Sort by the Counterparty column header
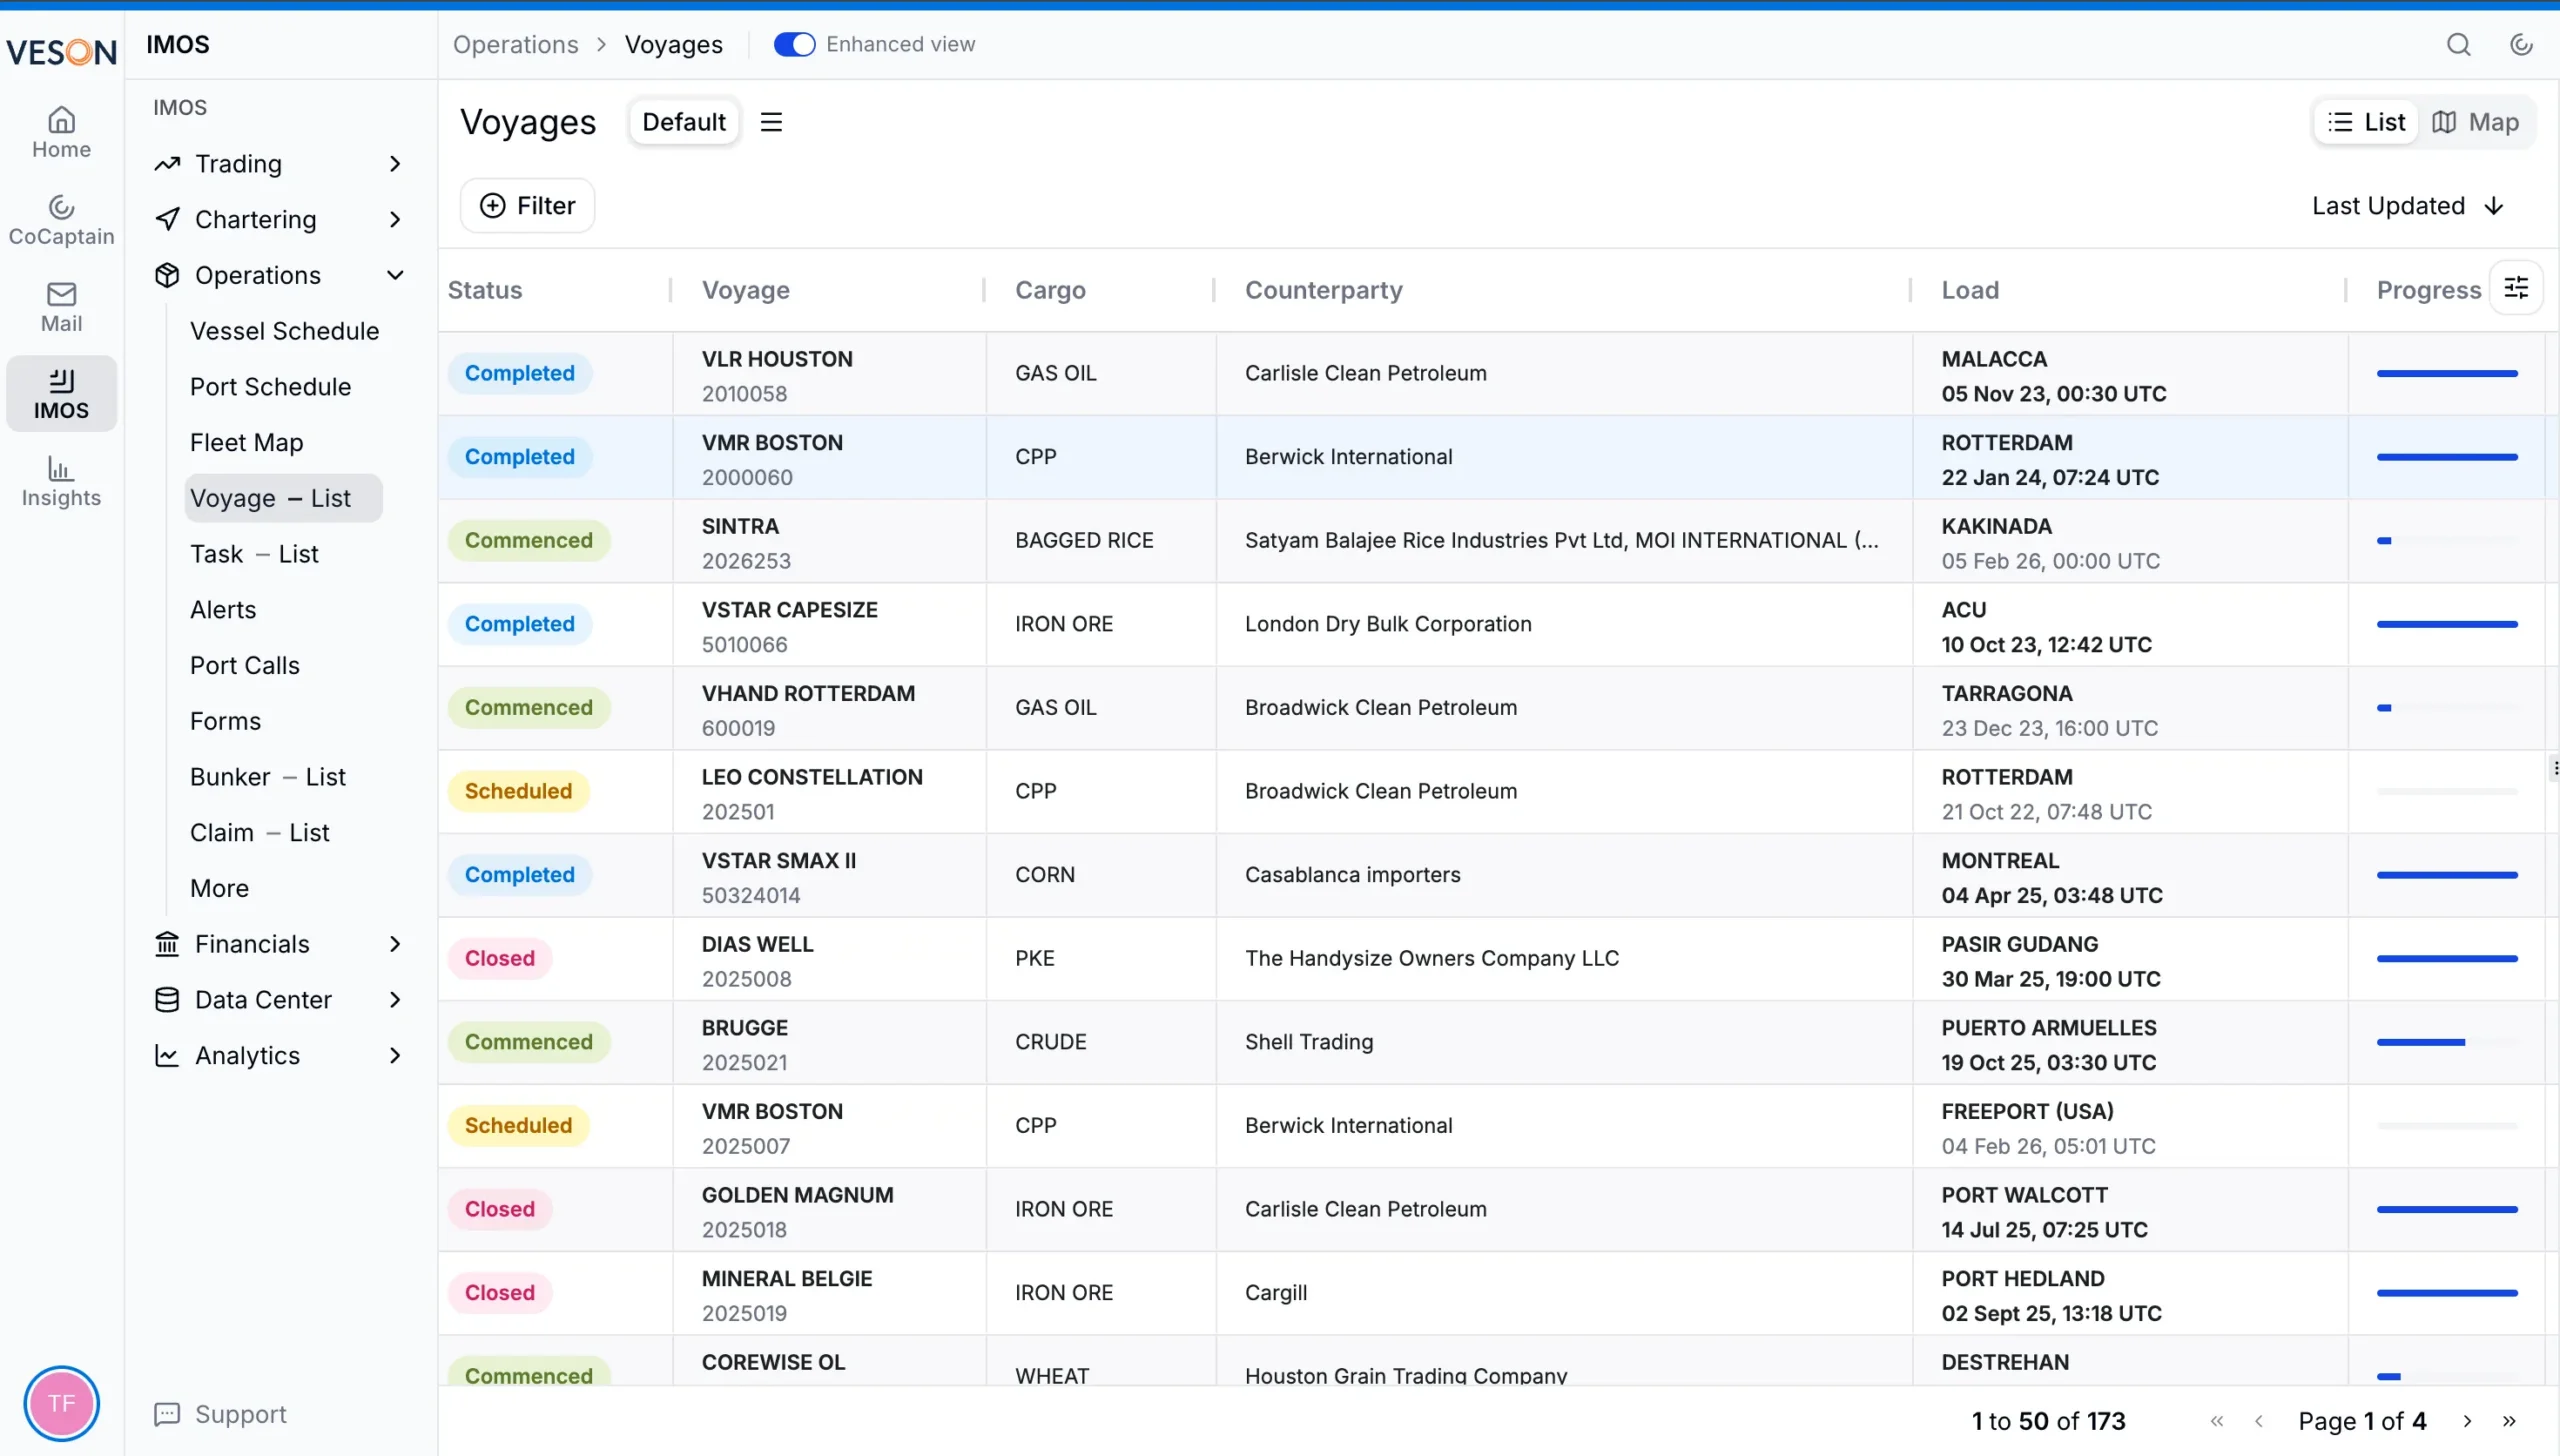 [x=1323, y=290]
